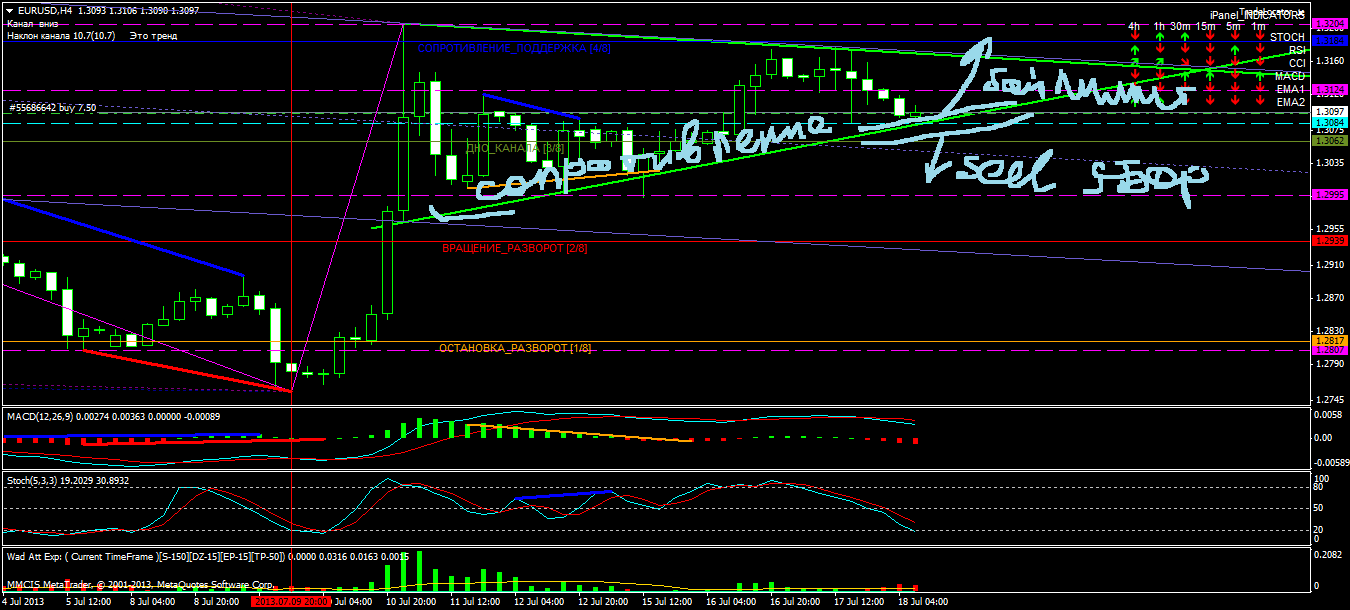This screenshot has width=1350, height=610.
Task: Click the STOCH 15m down arrow
Action: tap(1210, 37)
